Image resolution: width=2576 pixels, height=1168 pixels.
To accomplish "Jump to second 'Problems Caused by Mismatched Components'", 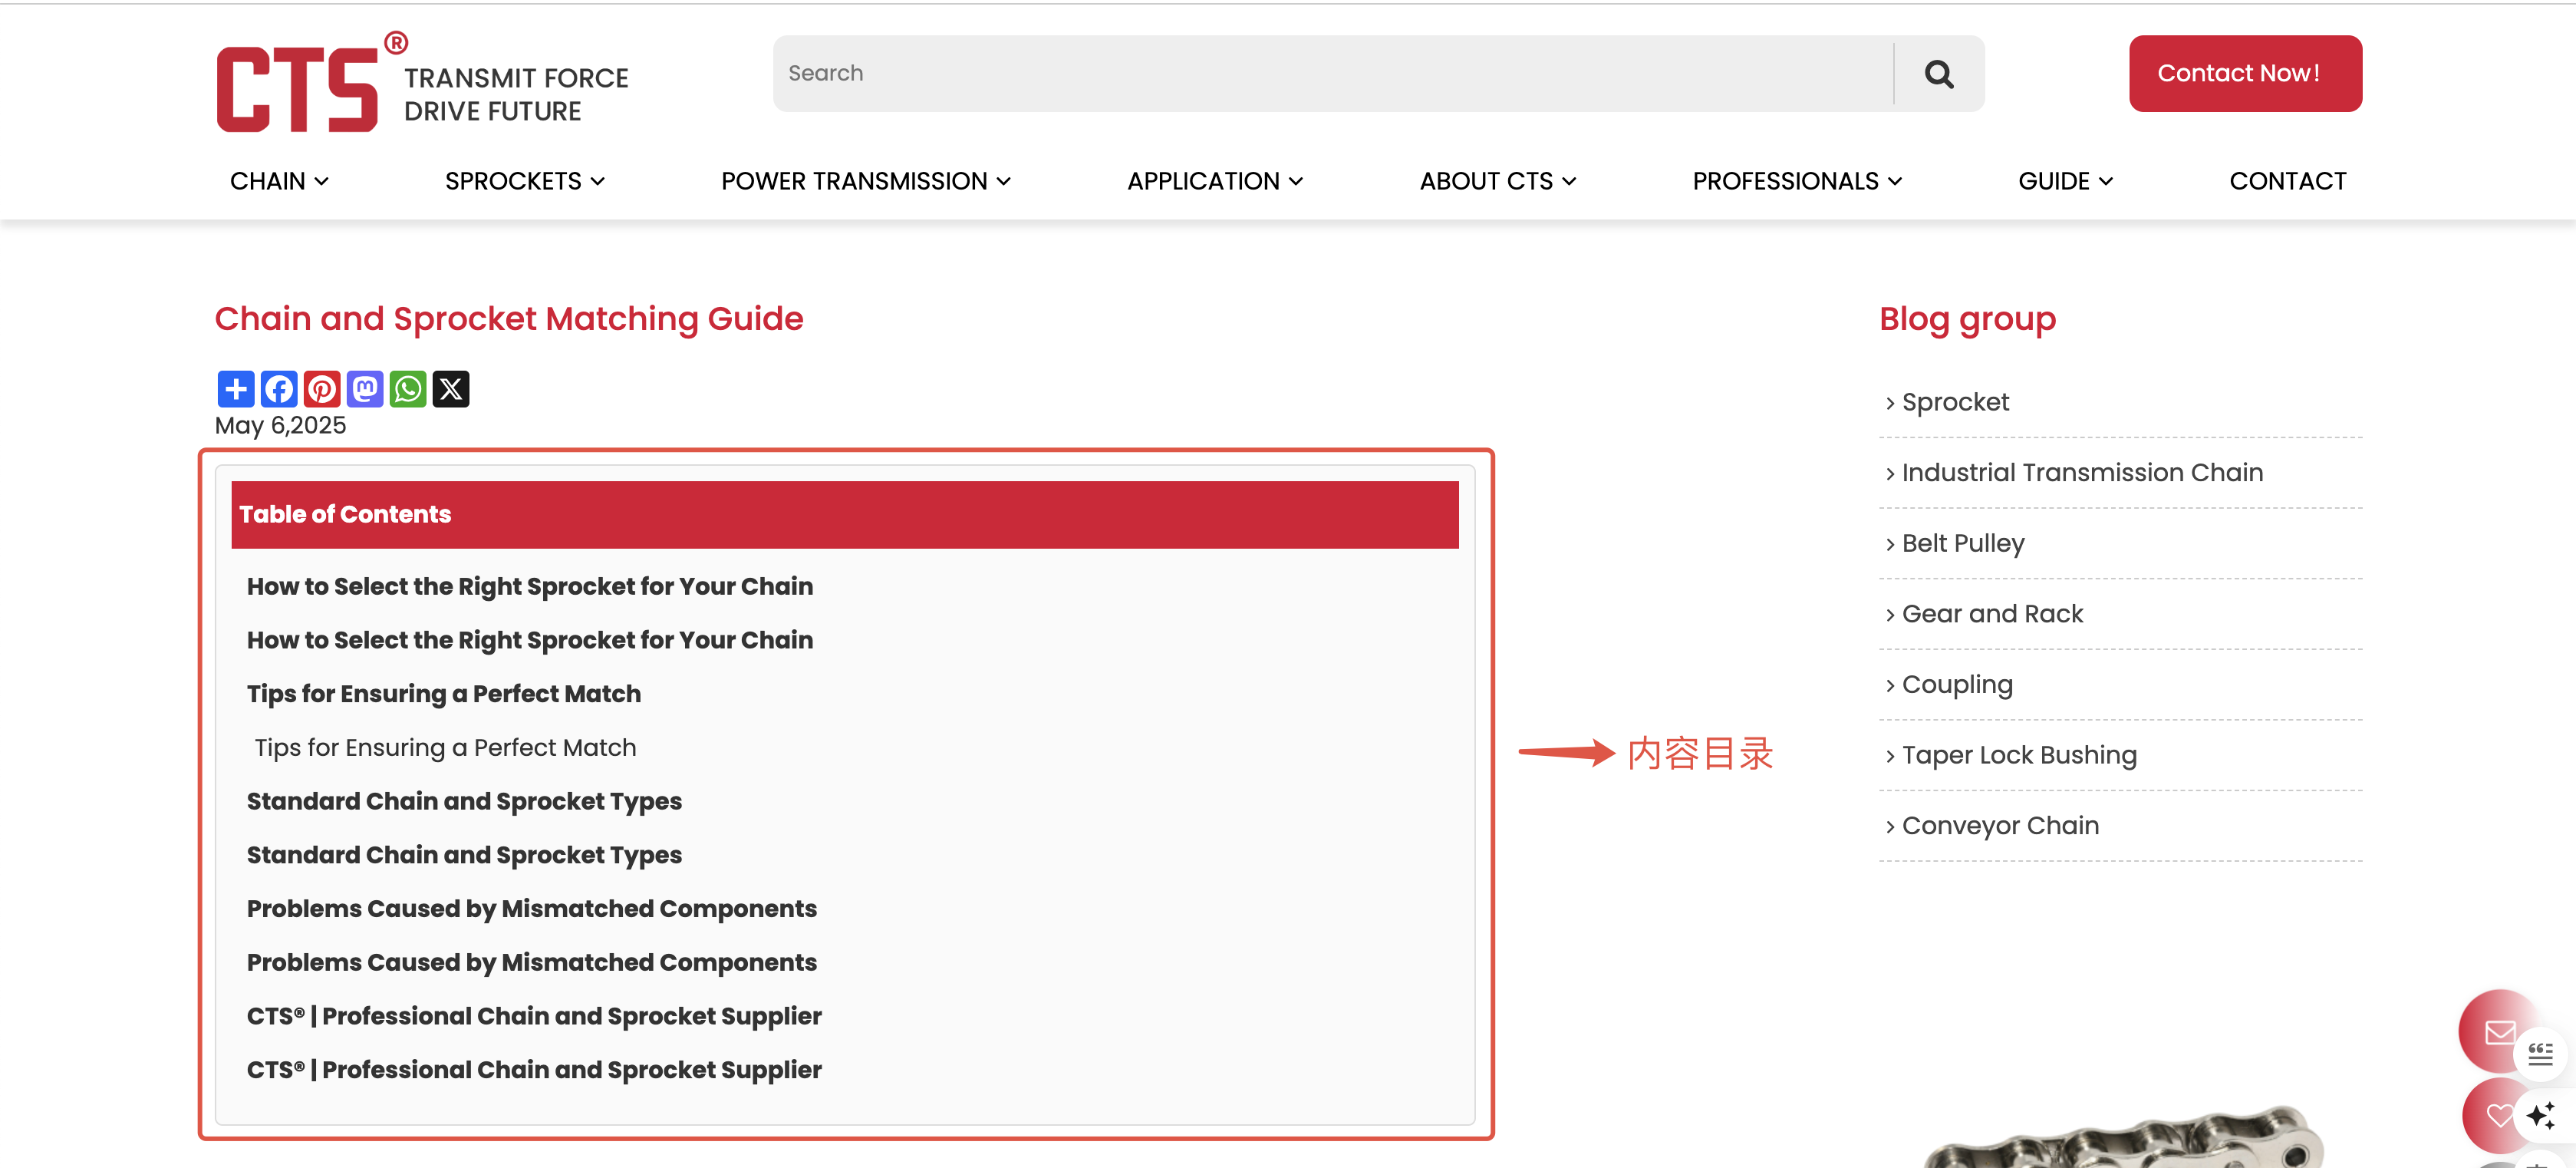I will click(x=532, y=963).
